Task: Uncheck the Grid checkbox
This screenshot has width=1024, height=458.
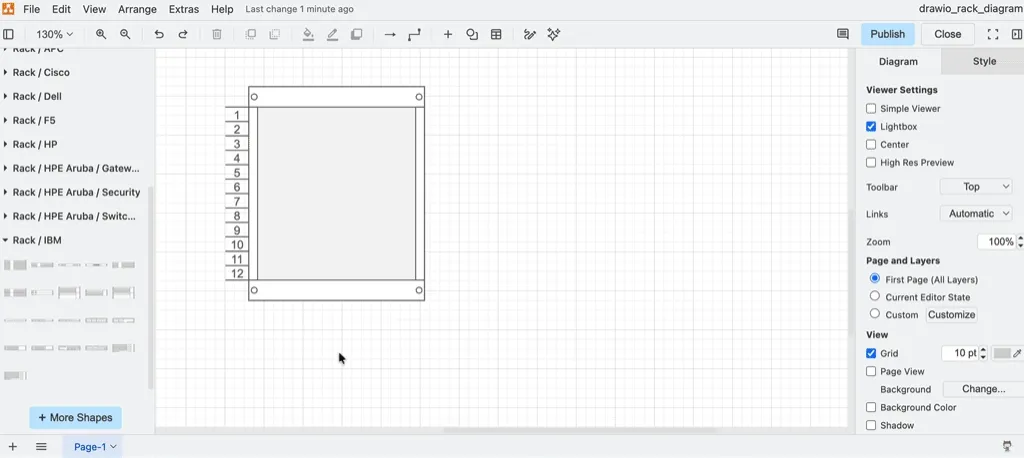Action: (871, 353)
